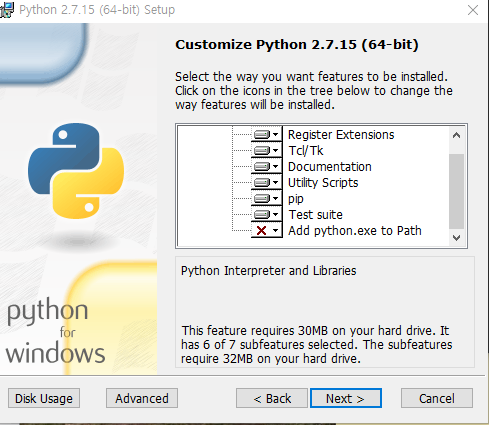
Task: Go back with the Back button
Action: [272, 398]
